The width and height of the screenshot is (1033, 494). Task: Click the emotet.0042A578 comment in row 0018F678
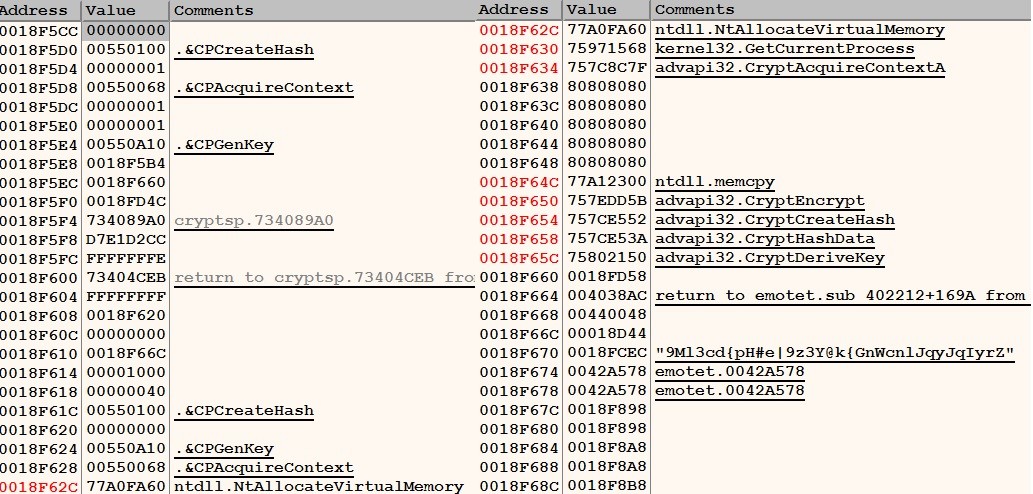tap(730, 391)
